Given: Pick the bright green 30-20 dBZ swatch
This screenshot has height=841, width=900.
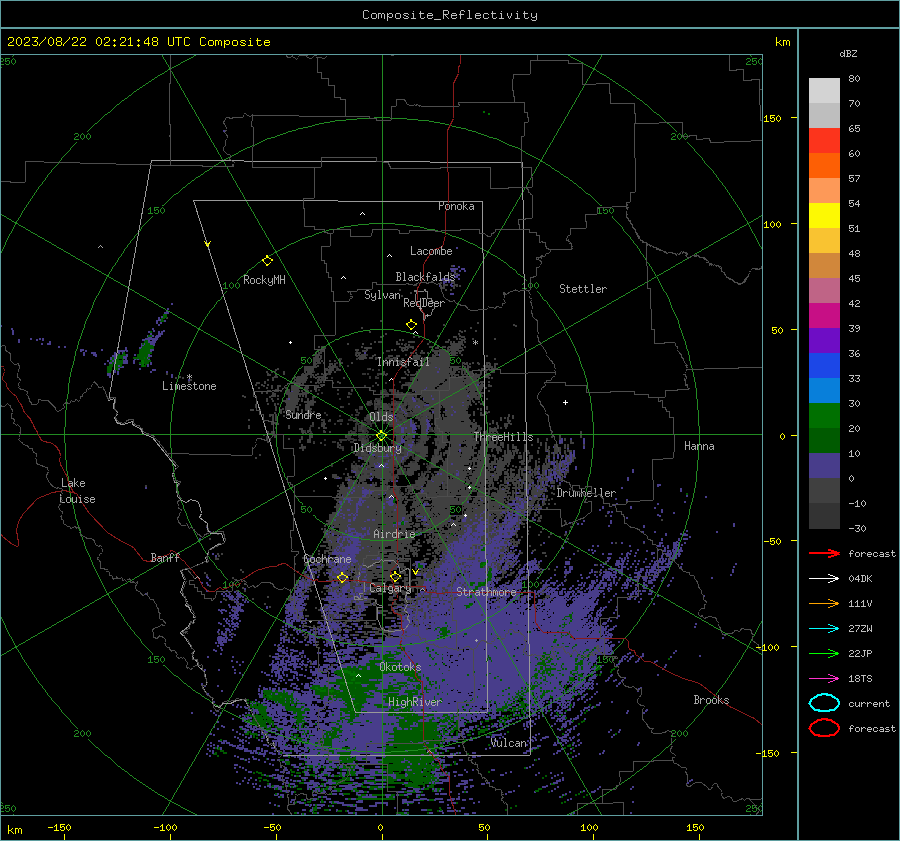Looking at the screenshot, I should 824,416.
